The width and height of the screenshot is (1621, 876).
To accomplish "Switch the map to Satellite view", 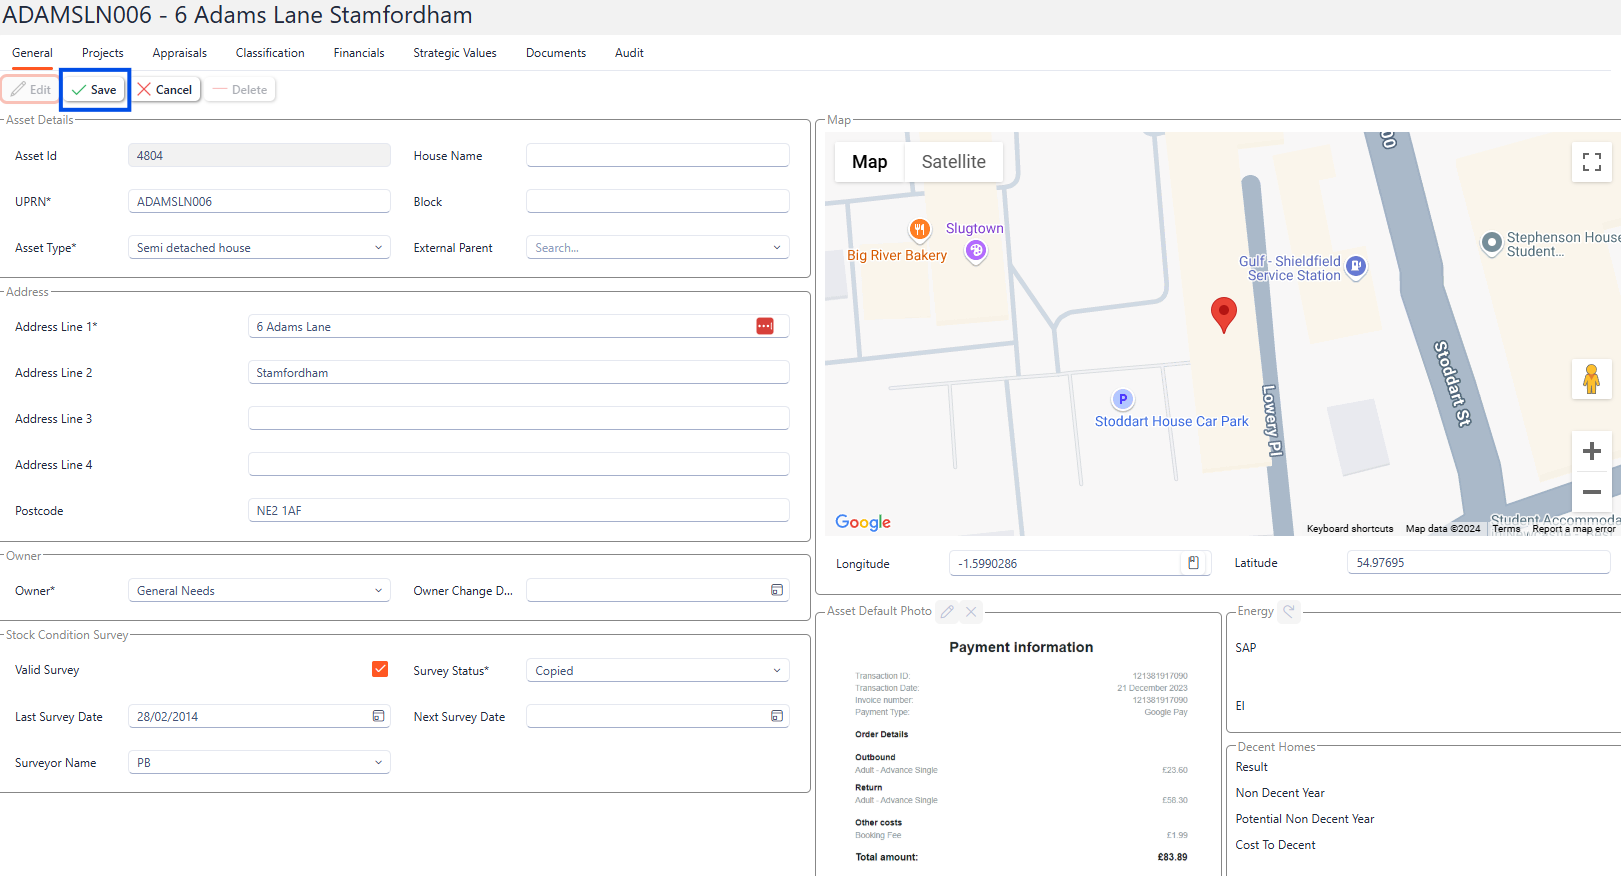I will point(953,162).
